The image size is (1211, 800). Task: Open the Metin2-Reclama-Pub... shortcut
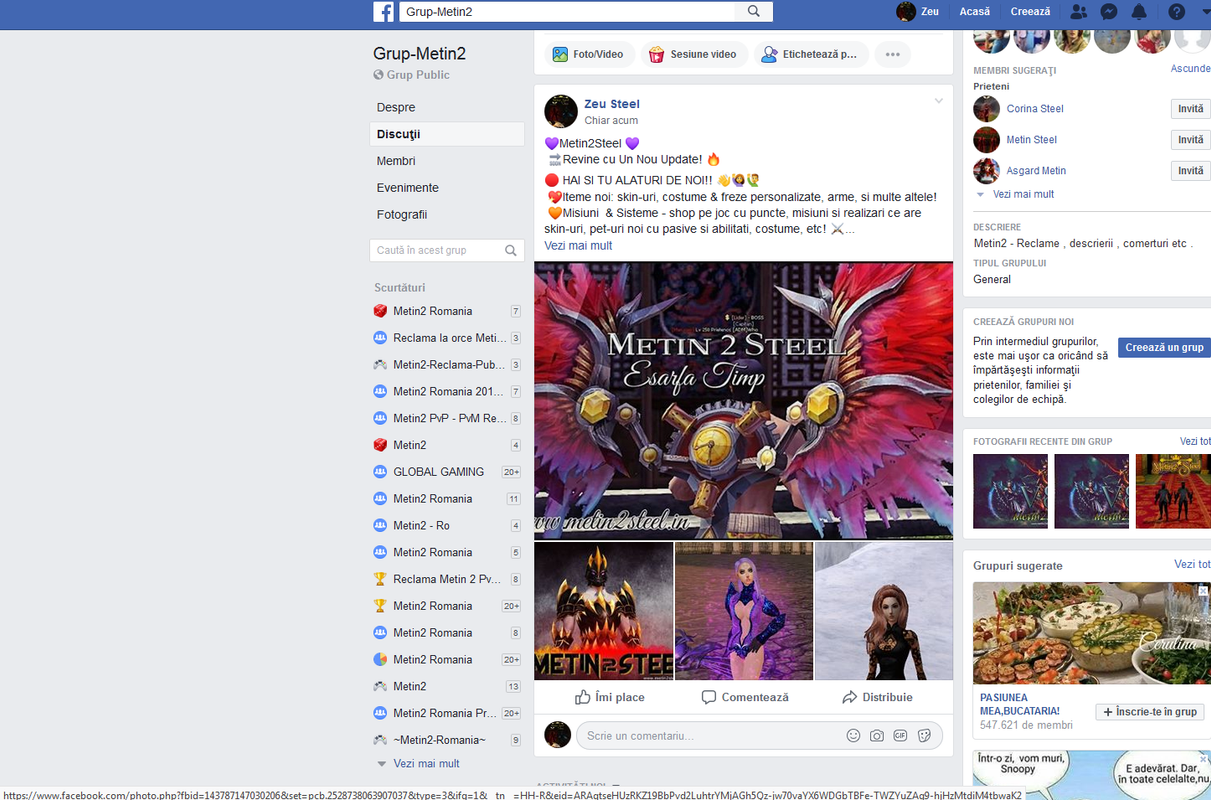[447, 365]
